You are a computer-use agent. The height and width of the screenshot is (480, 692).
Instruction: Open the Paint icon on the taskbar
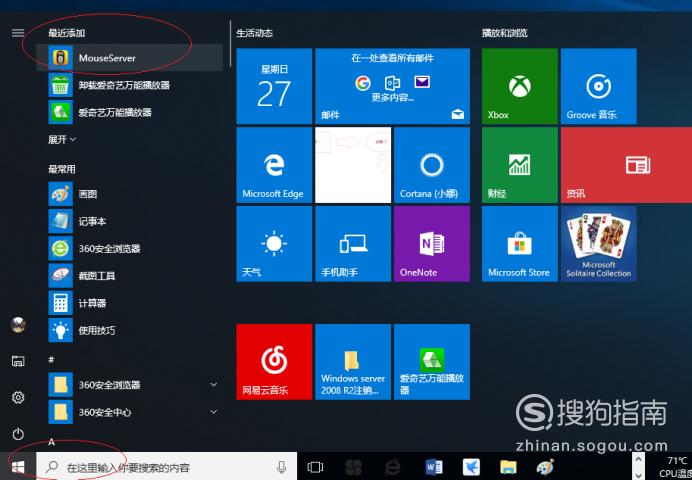pos(545,467)
